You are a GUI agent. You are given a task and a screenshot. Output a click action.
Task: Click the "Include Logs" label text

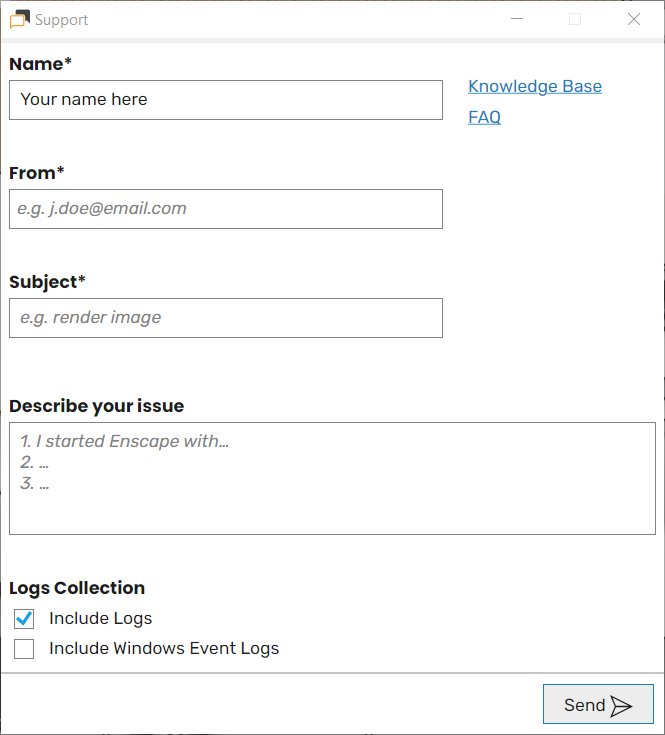pyautogui.click(x=101, y=619)
